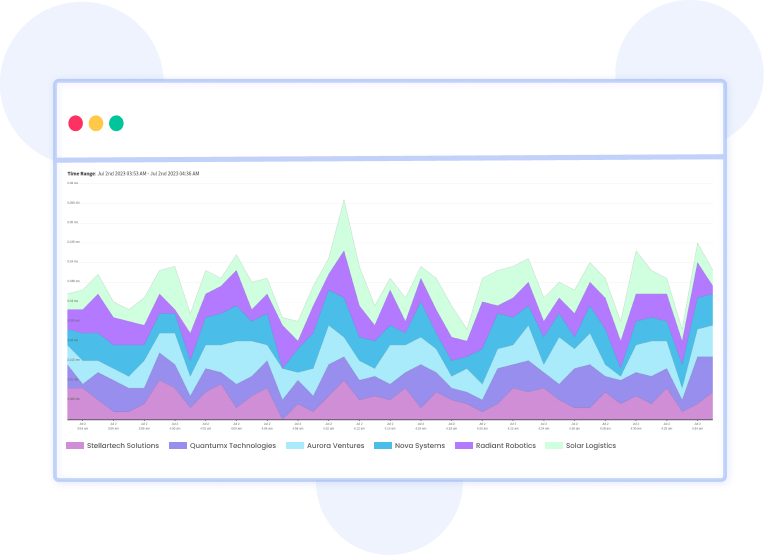The height and width of the screenshot is (555, 764).
Task: Toggle the Stellartech Solutions legend label
Action: coord(123,445)
